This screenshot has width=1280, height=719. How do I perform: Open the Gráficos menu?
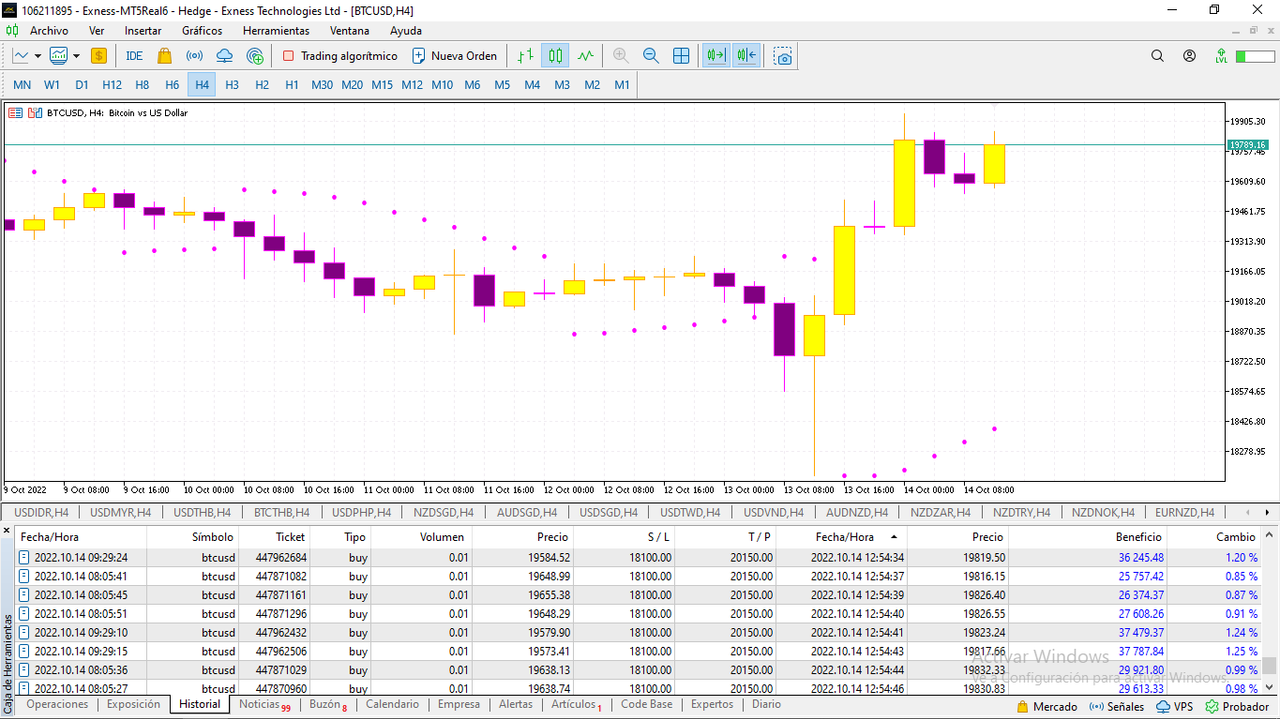pyautogui.click(x=202, y=31)
